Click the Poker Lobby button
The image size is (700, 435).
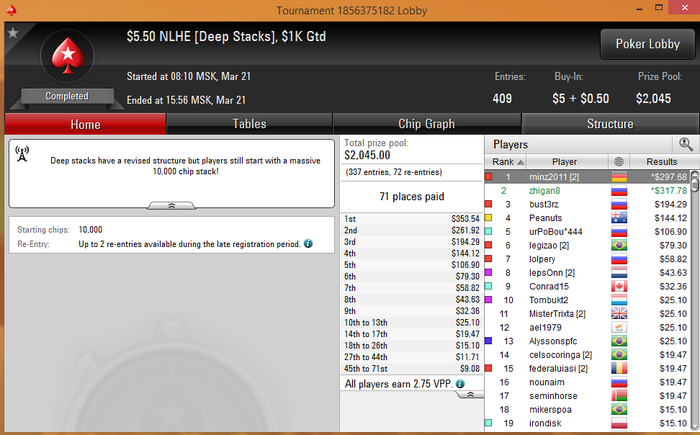coord(647,44)
